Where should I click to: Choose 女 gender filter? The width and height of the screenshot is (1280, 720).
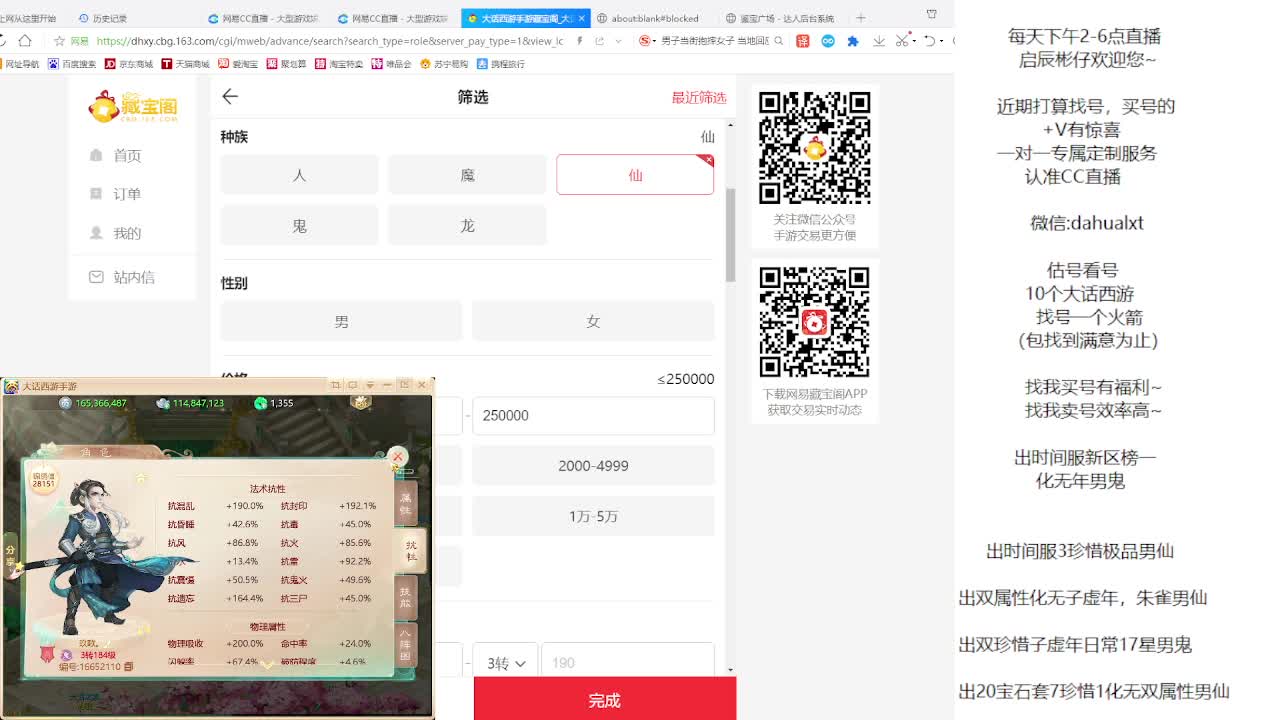click(593, 322)
